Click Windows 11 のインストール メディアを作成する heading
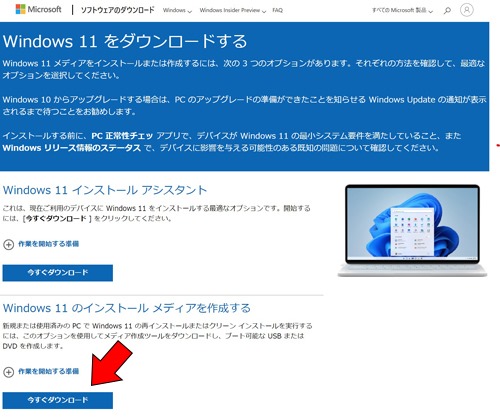Image resolution: width=500 pixels, height=418 pixels. click(127, 308)
